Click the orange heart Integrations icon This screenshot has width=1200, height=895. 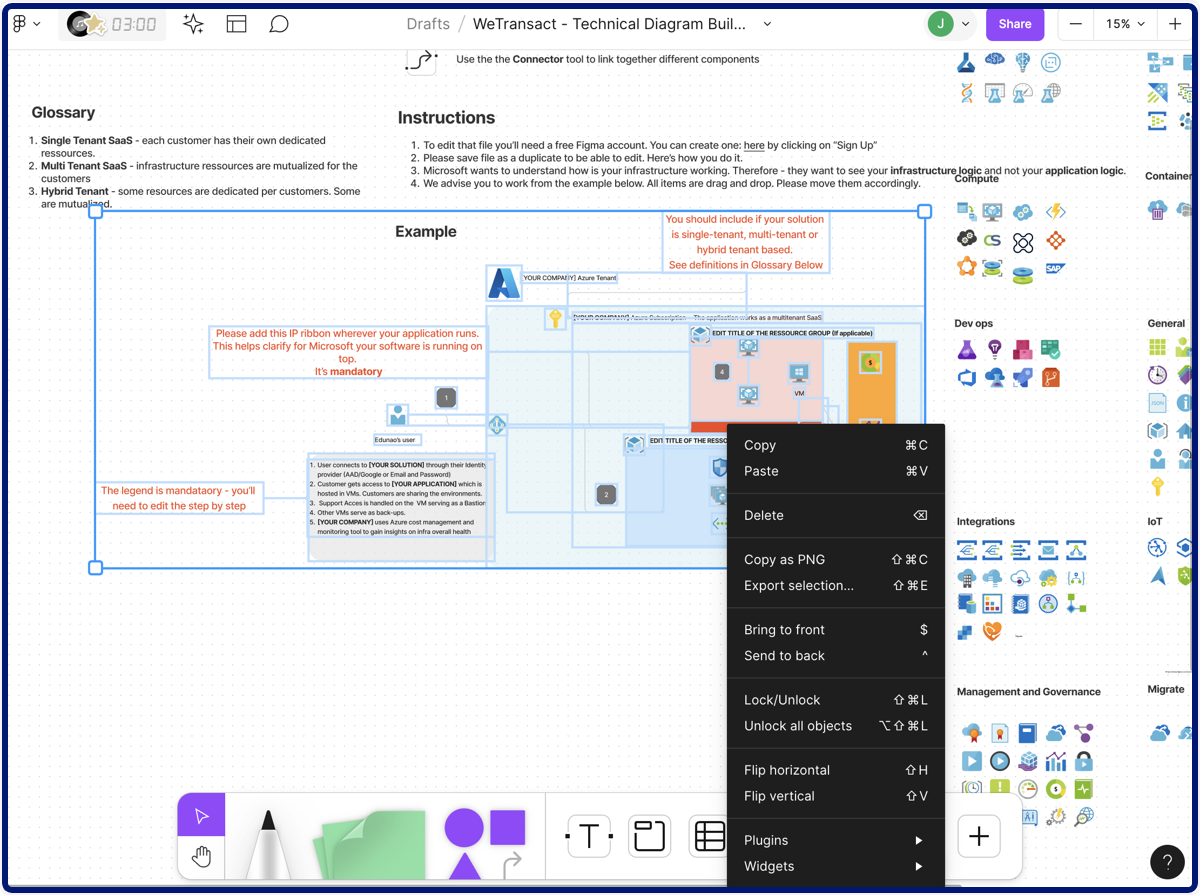pyautogui.click(x=992, y=631)
